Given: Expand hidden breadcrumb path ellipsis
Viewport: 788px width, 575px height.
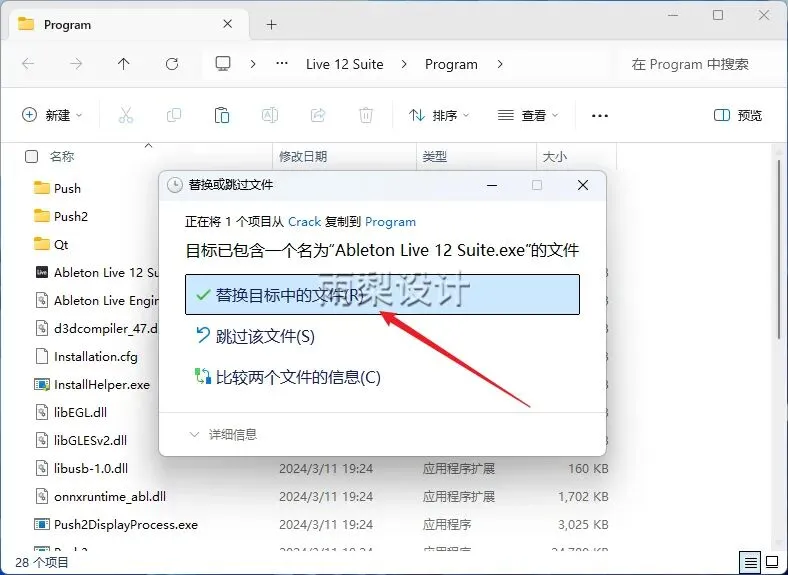Looking at the screenshot, I should tap(282, 63).
